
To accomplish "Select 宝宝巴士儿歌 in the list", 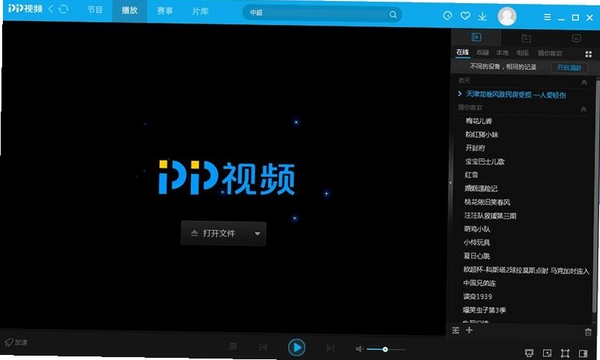I will coord(484,161).
